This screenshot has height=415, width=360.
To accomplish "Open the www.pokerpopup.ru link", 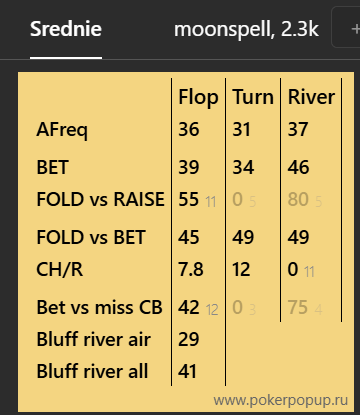I will tap(281, 400).
